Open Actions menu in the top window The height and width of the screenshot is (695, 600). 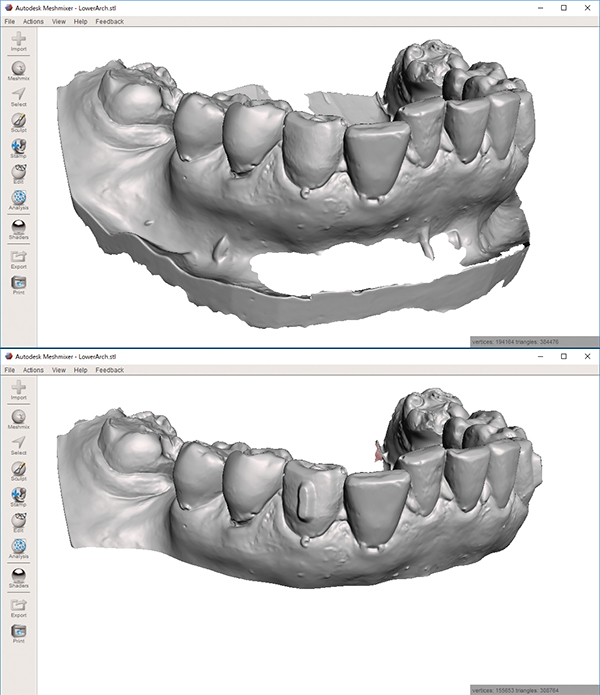(x=33, y=22)
